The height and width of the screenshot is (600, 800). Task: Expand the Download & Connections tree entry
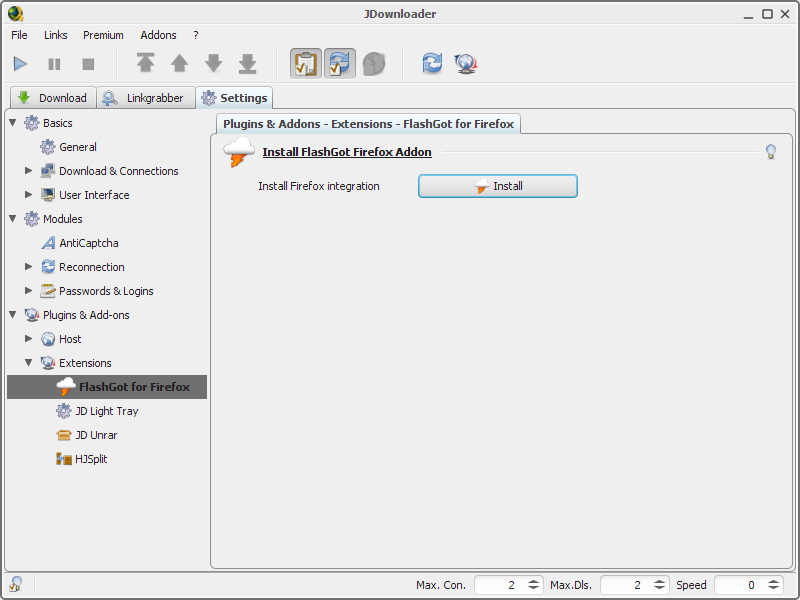point(29,171)
